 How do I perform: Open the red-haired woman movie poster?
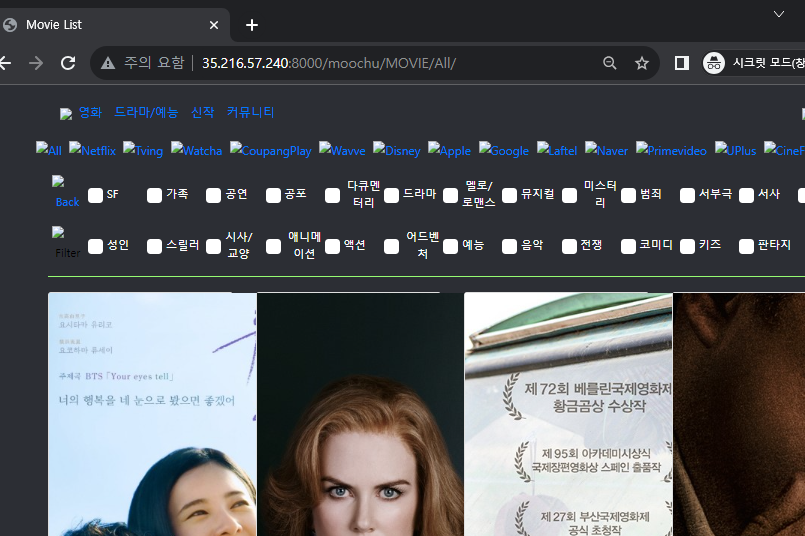click(x=360, y=414)
